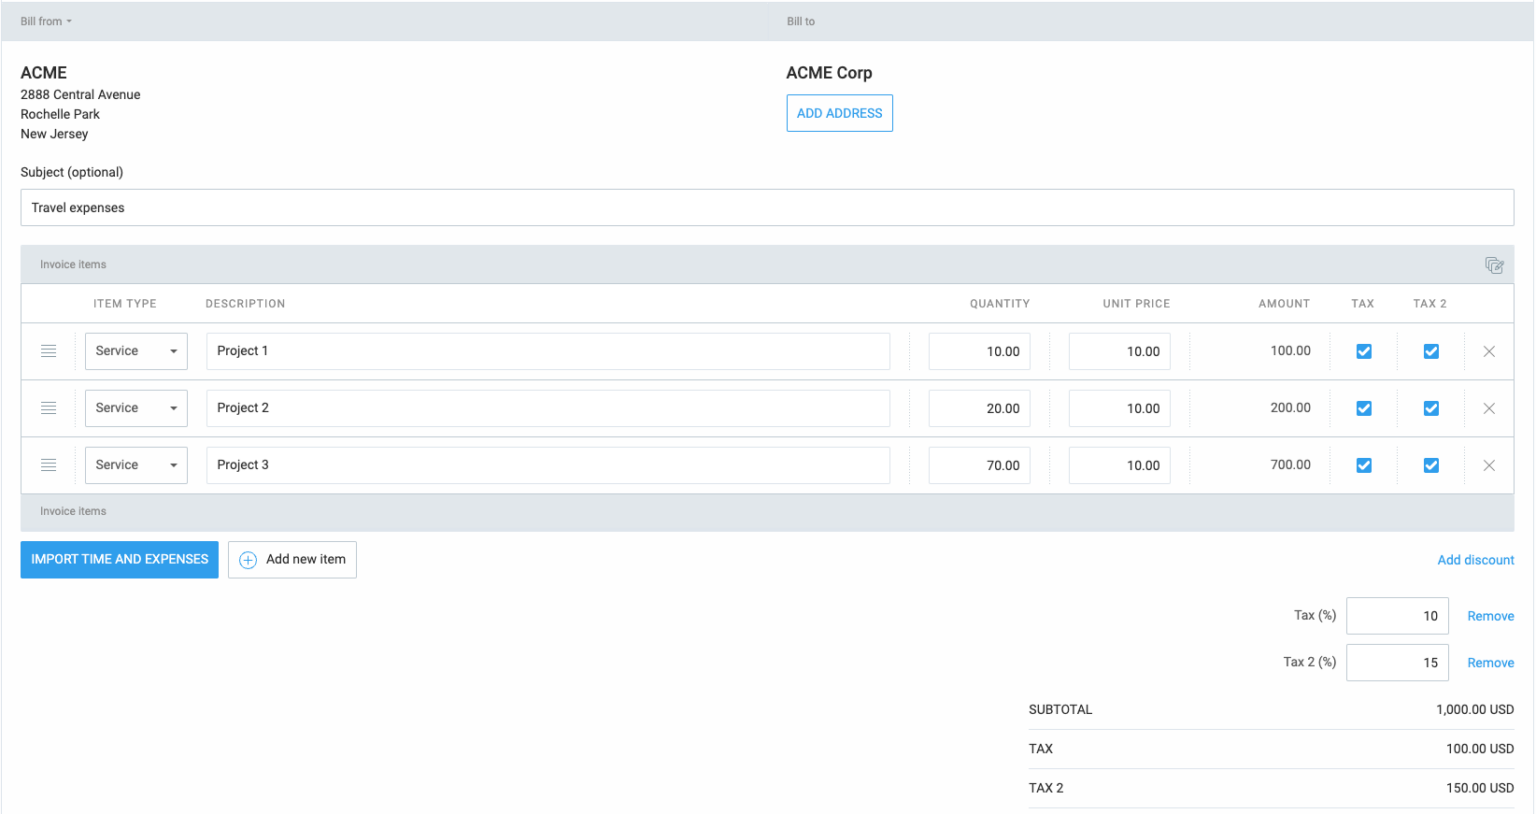
Task: Open the Bill from dropdown
Action: click(46, 21)
